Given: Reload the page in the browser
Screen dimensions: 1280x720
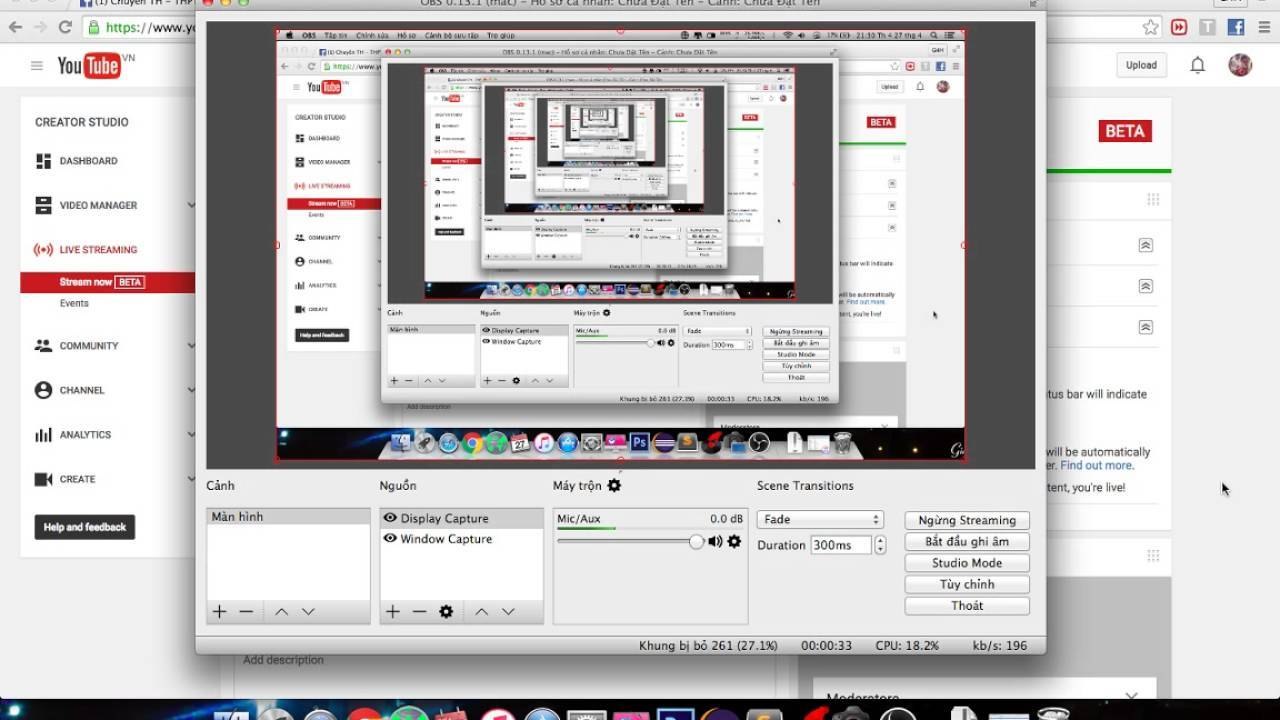Looking at the screenshot, I should point(66,27).
